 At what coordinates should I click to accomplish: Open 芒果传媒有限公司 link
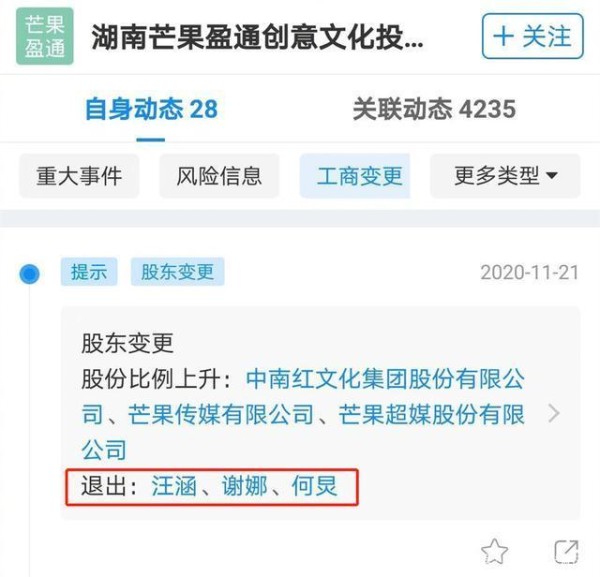pos(221,414)
